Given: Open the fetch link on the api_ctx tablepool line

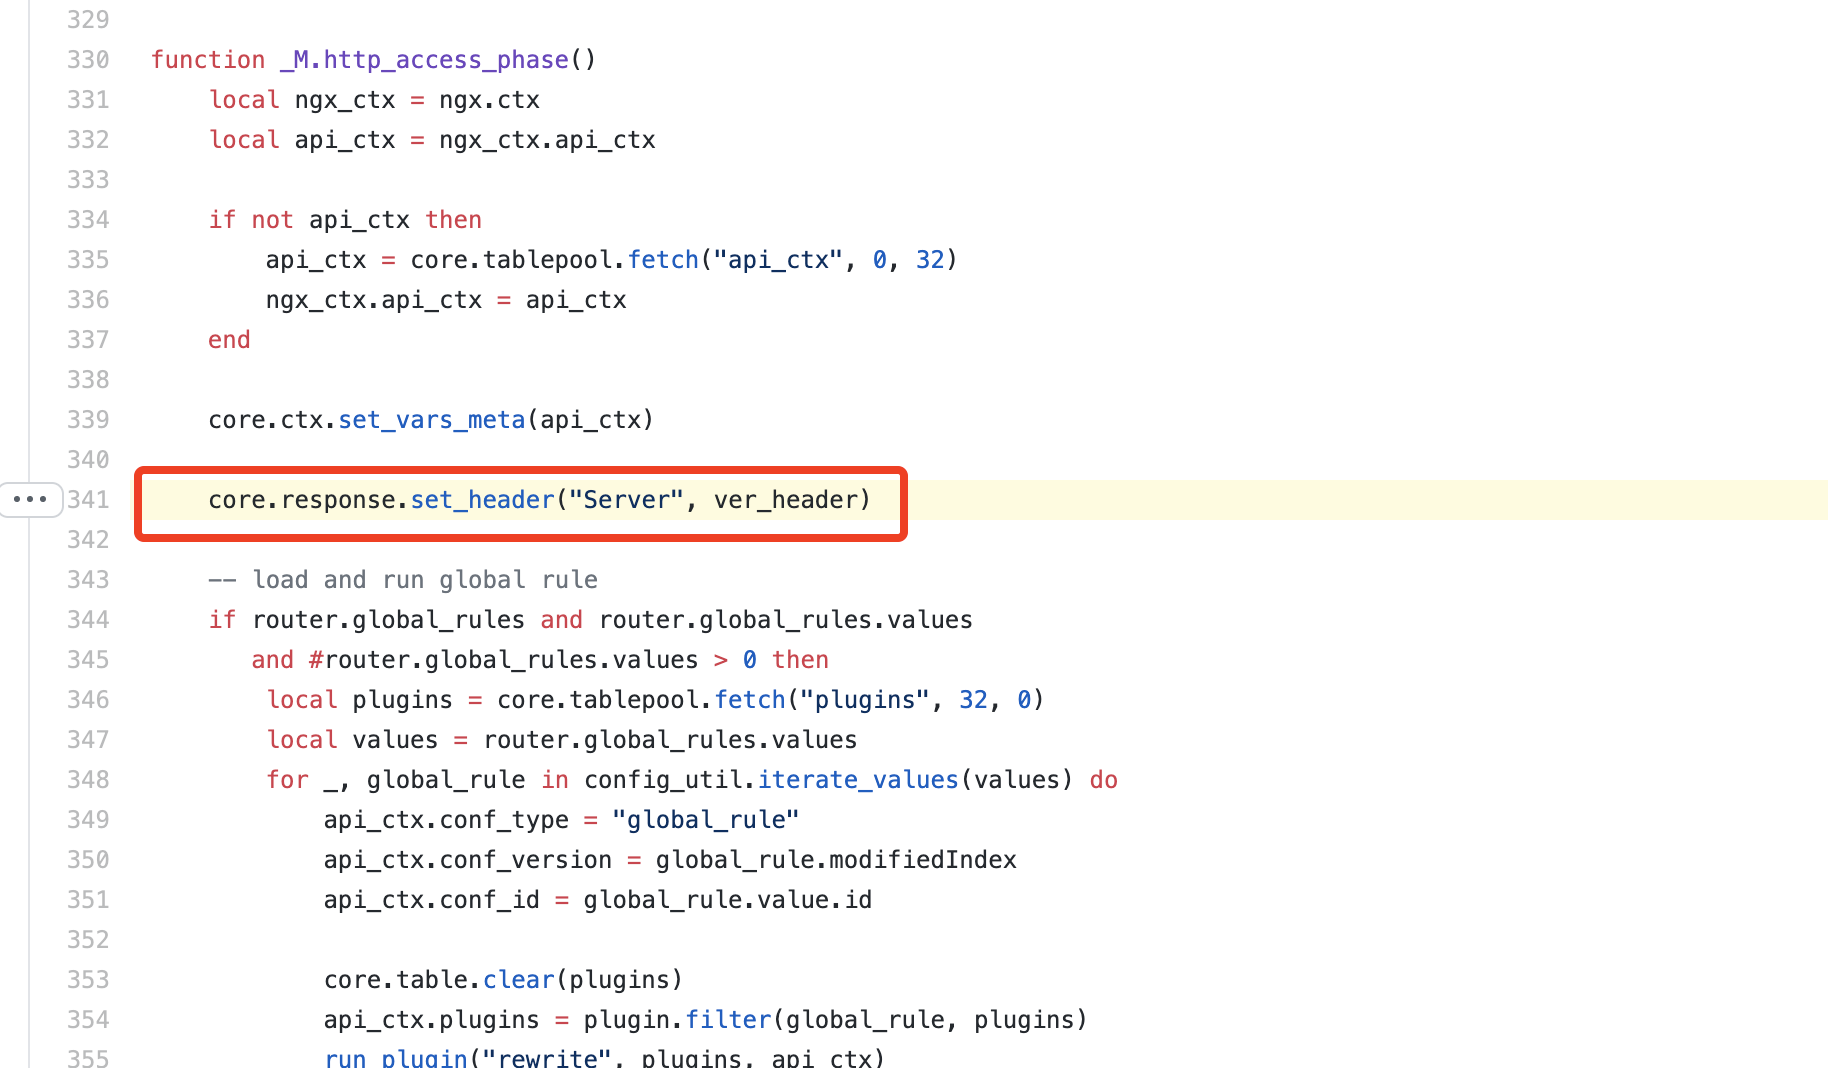Looking at the screenshot, I should (663, 259).
